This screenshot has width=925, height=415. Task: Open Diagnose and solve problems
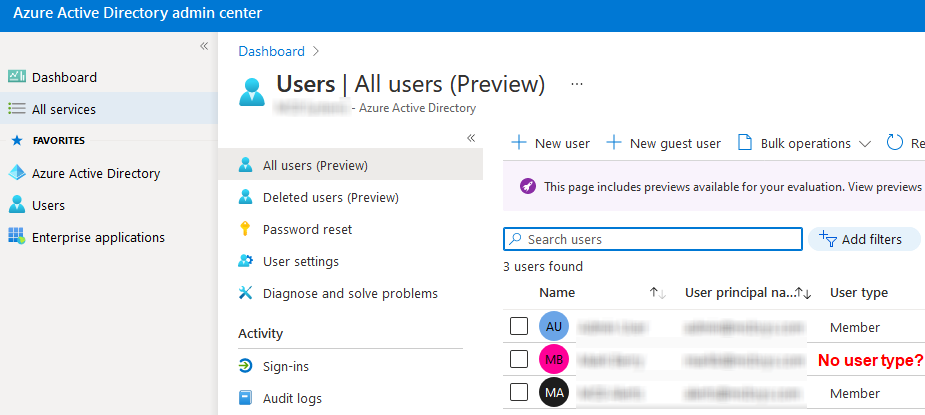click(350, 293)
